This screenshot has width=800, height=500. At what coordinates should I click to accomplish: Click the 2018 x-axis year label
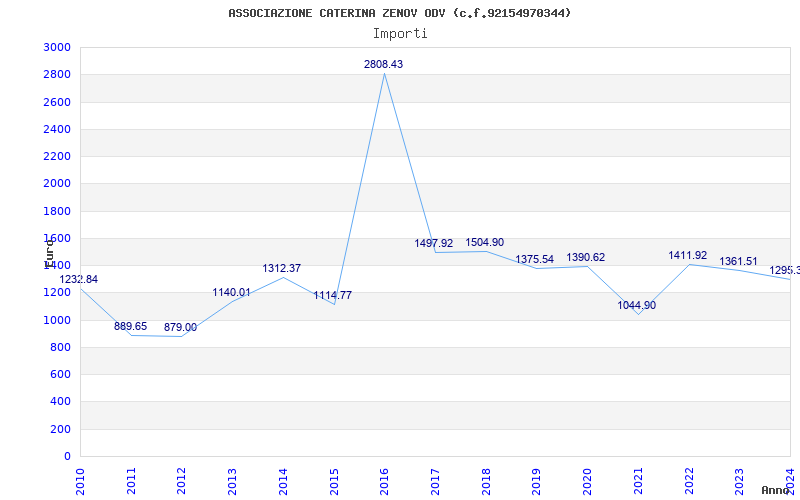(486, 481)
